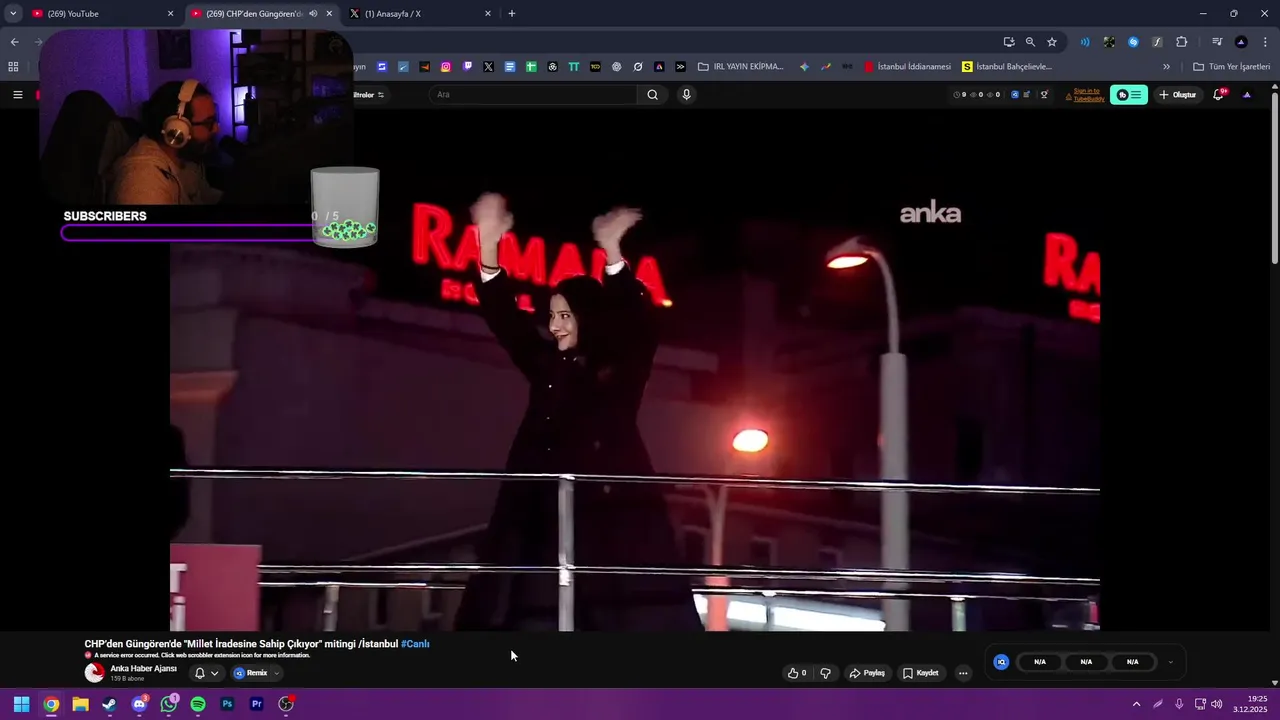This screenshot has width=1280, height=720.
Task: Click the install/cast screen icon in address bar
Action: click(x=1009, y=42)
